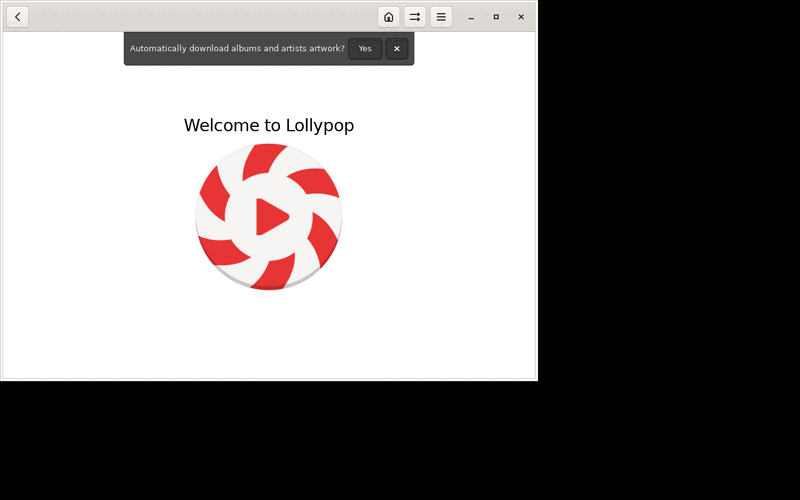800x500 pixels.
Task: Go back with the header arrow button
Action: click(x=17, y=17)
